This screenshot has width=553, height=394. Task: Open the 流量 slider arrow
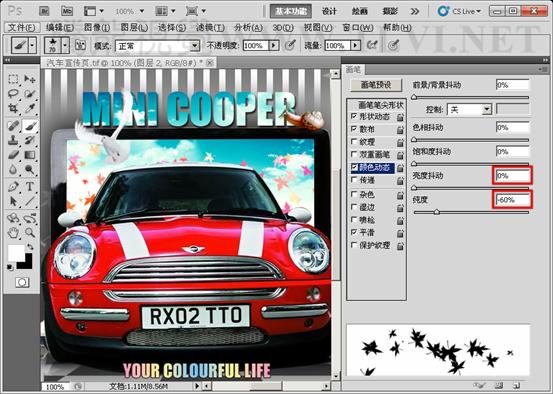(x=356, y=46)
